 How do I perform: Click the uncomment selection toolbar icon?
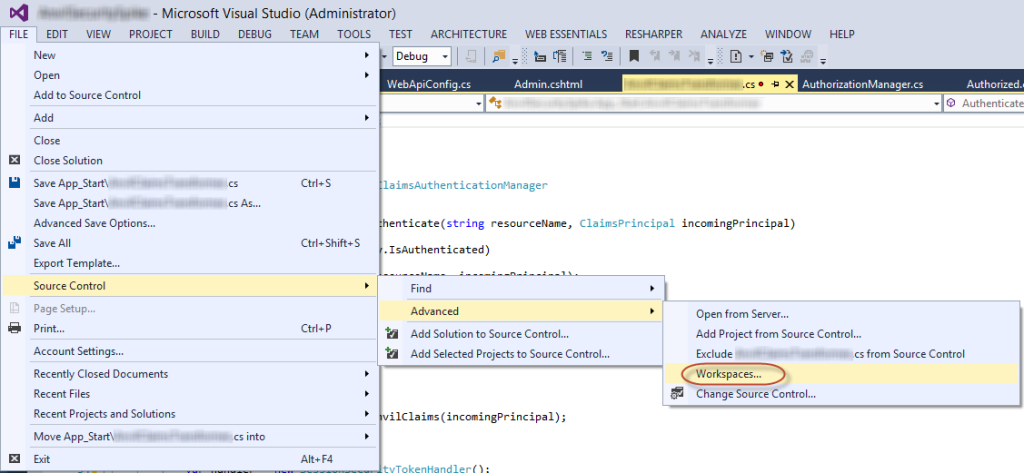[607, 56]
